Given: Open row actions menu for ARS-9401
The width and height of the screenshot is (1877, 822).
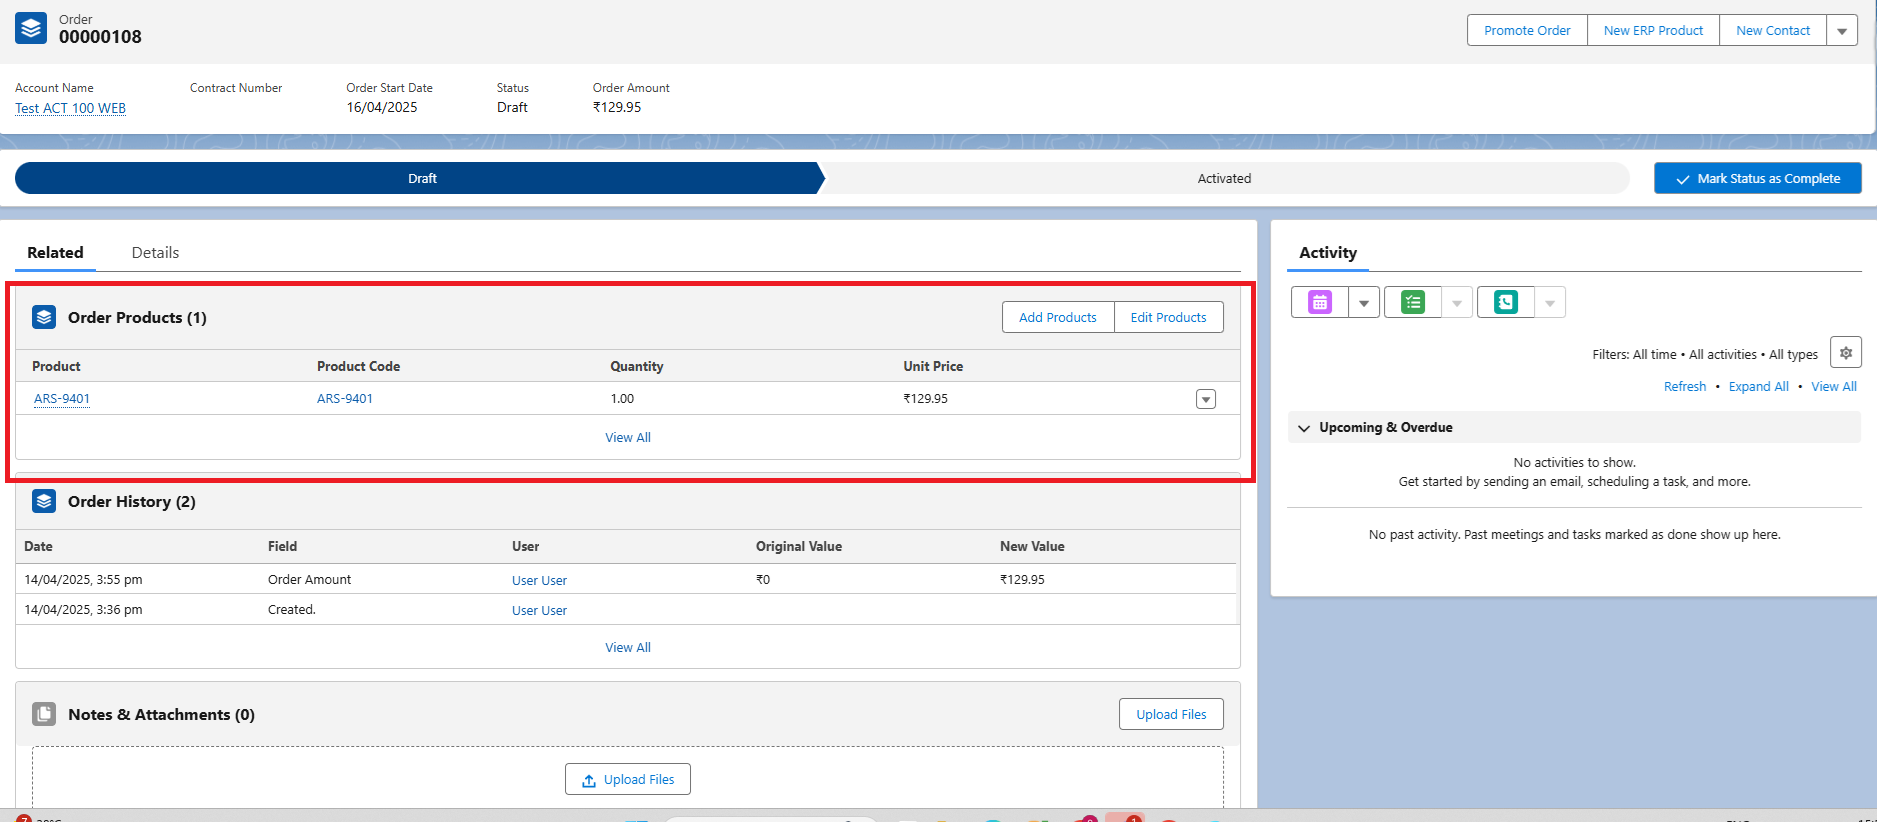Looking at the screenshot, I should point(1206,399).
